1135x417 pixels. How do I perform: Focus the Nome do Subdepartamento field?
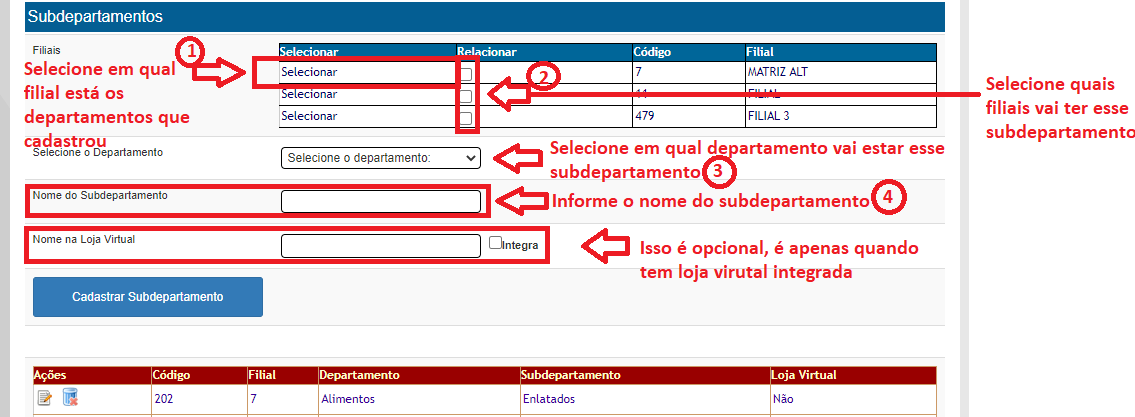[381, 202]
